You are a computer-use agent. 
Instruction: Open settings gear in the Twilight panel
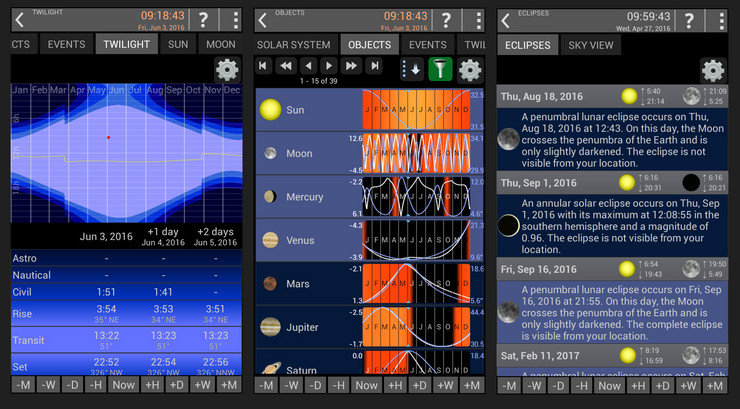tap(227, 69)
